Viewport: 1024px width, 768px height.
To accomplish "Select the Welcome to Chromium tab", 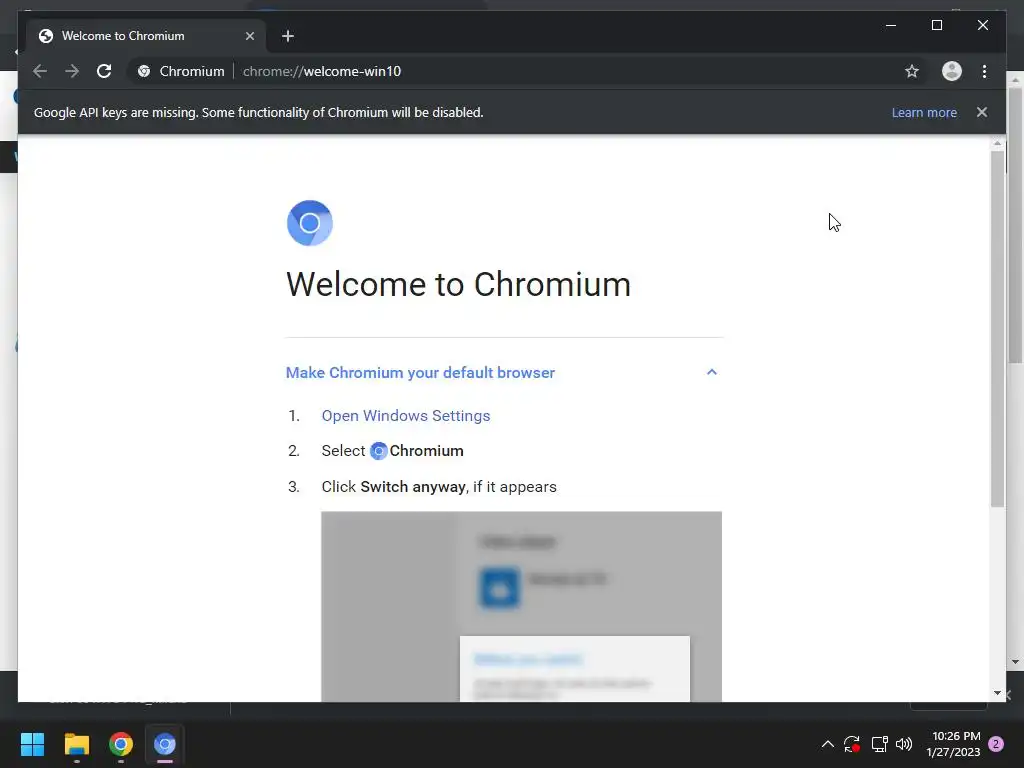I will [x=146, y=36].
